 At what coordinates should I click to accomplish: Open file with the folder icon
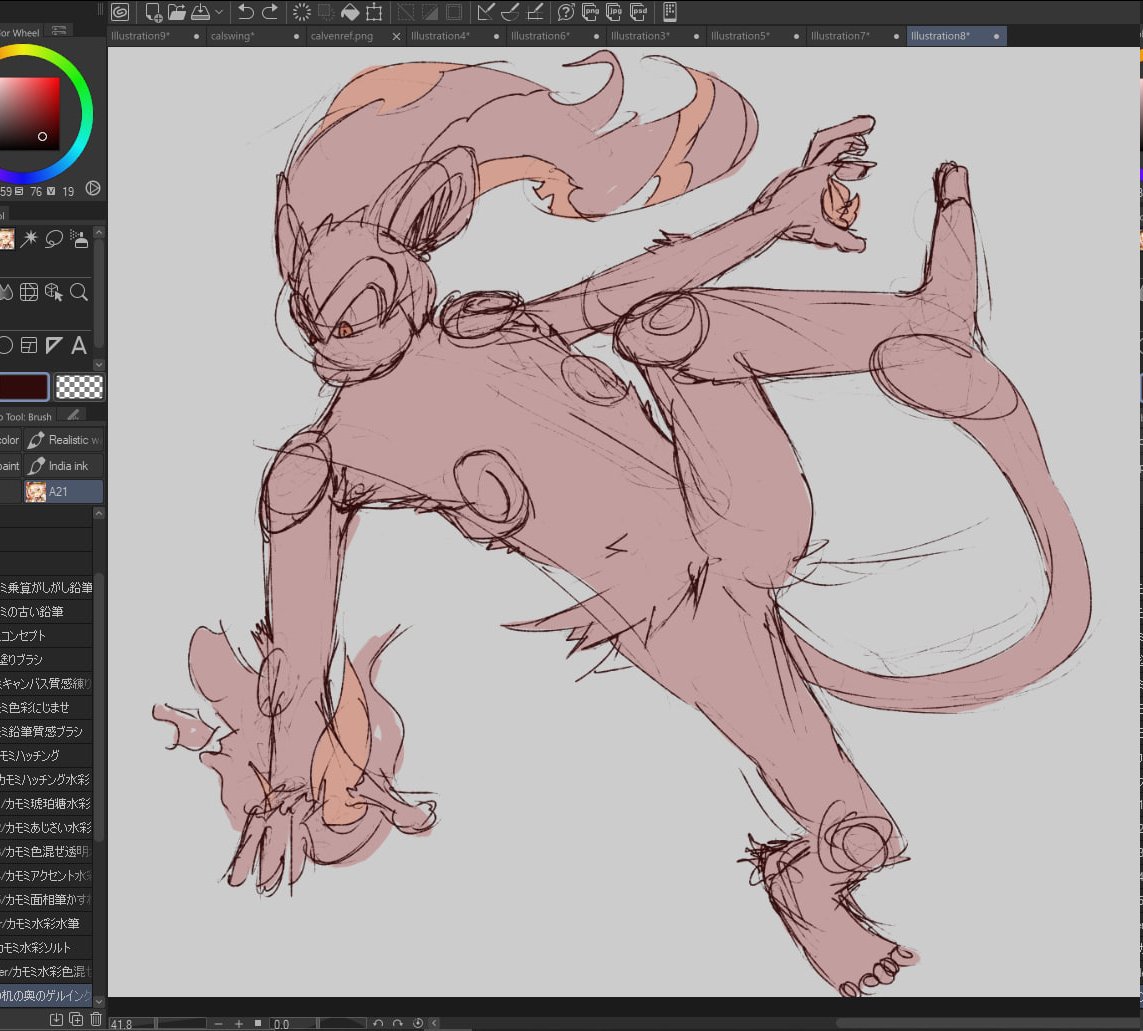(x=176, y=12)
